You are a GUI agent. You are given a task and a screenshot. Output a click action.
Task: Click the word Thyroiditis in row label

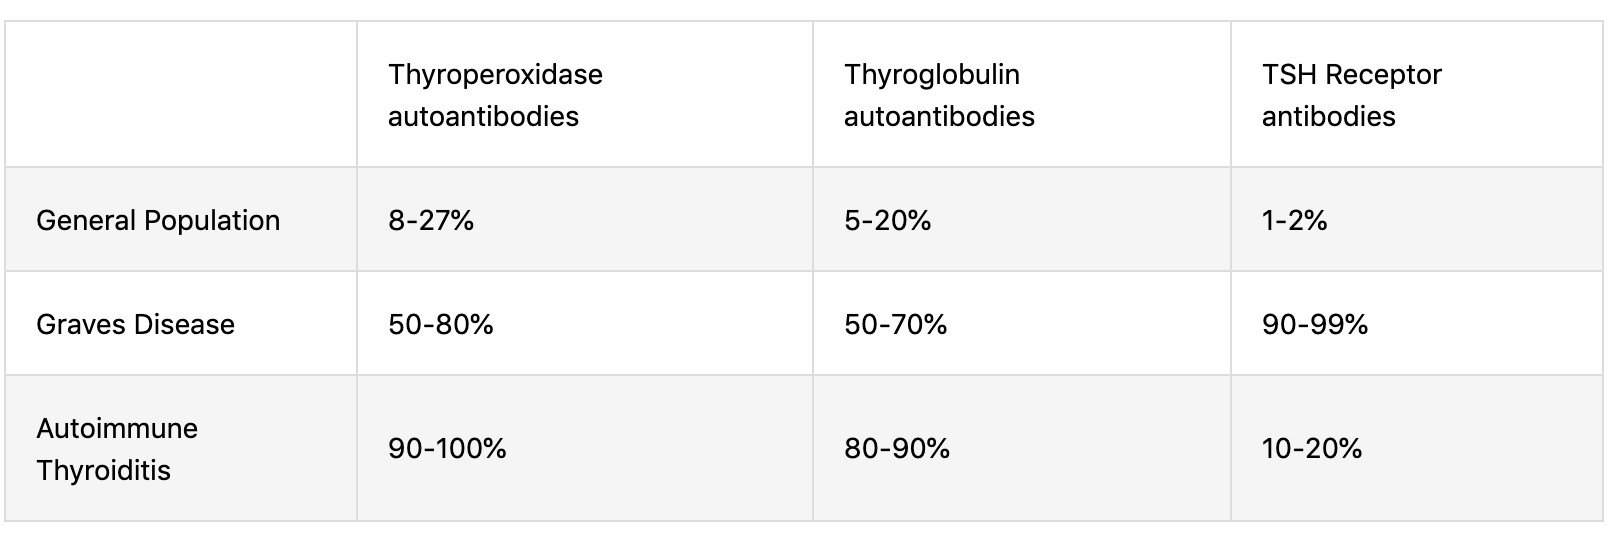click(x=103, y=471)
